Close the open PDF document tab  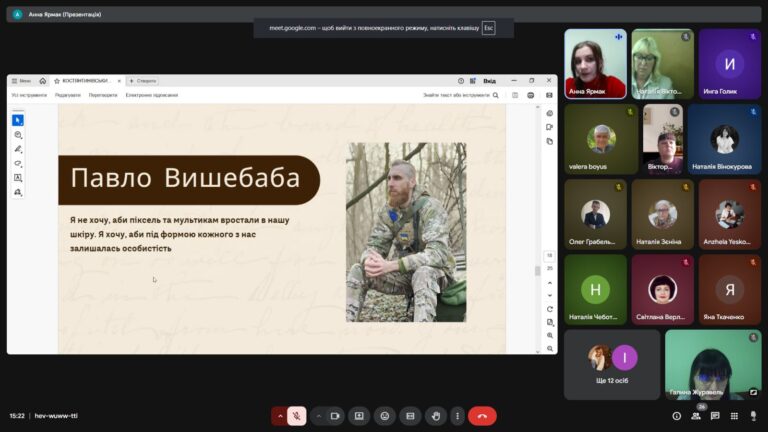[x=119, y=81]
